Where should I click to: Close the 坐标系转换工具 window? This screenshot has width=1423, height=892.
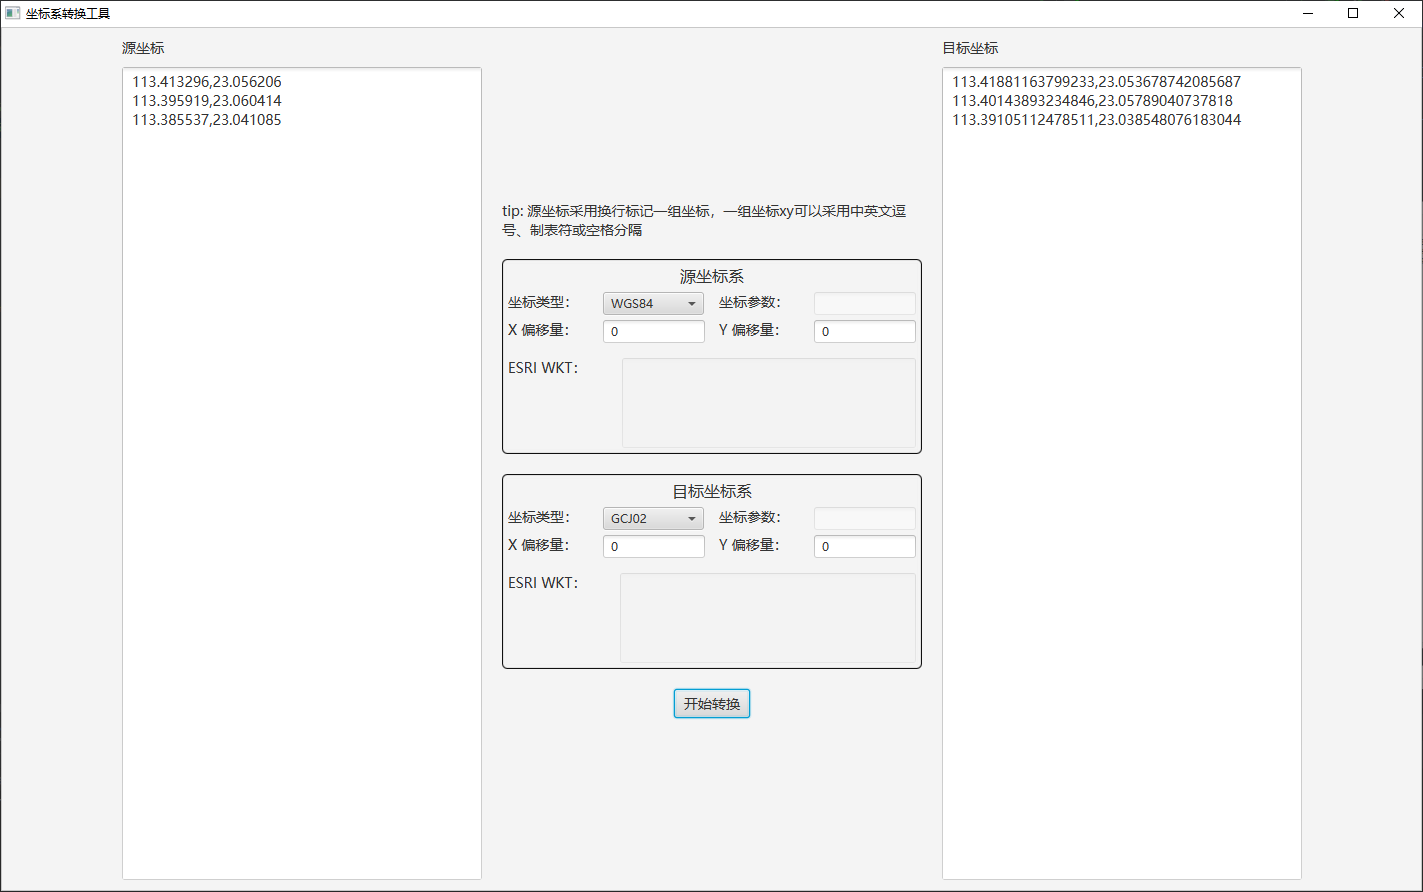click(x=1399, y=13)
